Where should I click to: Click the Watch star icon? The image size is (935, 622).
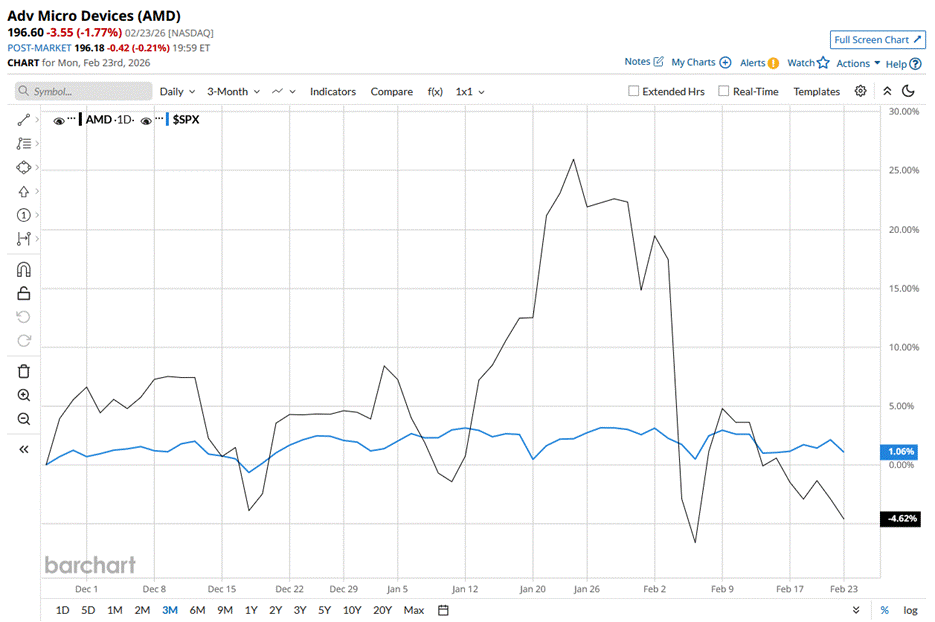tap(823, 63)
